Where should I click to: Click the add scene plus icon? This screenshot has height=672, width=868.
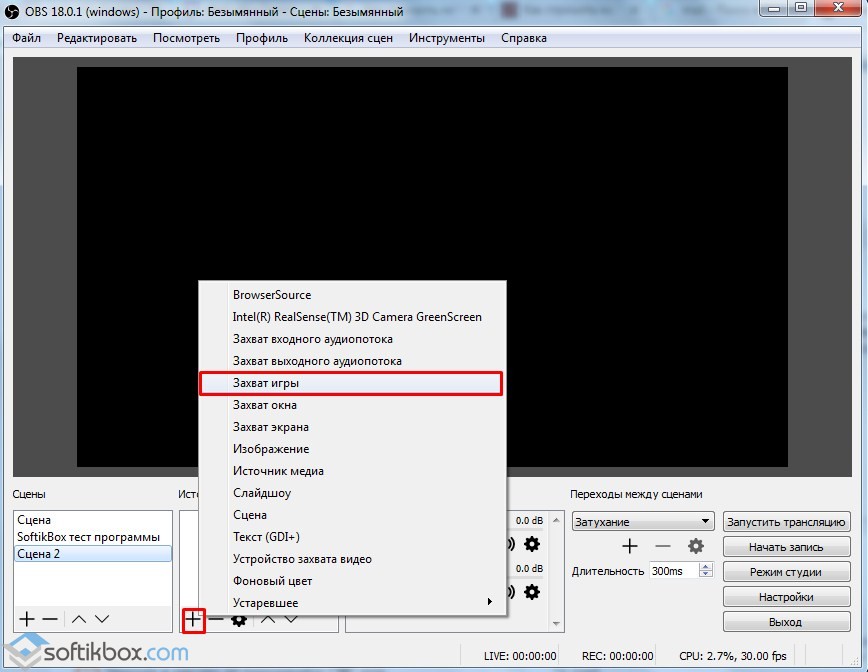point(27,620)
